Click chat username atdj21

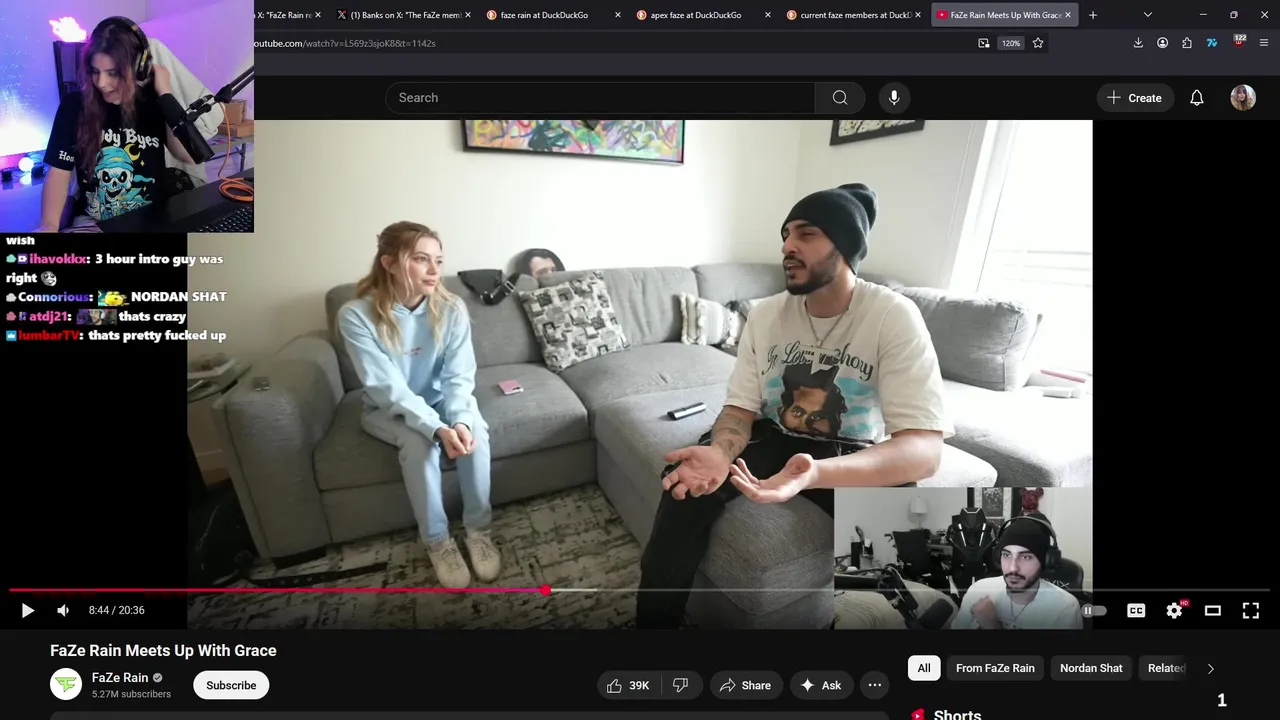[x=49, y=316]
